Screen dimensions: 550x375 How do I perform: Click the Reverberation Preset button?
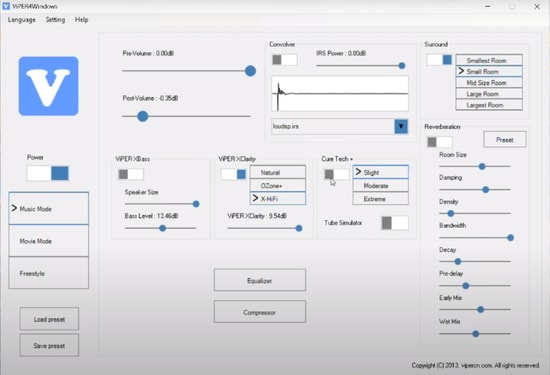coord(505,140)
